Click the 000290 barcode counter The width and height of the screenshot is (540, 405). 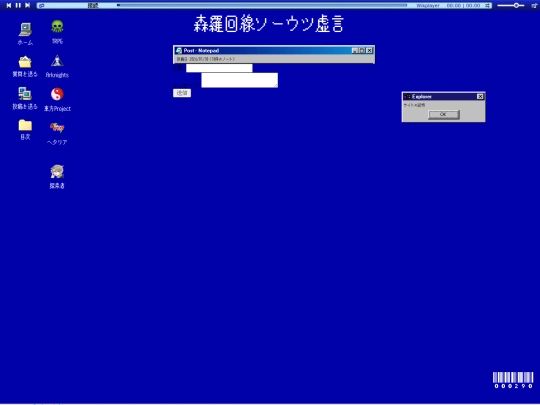(x=513, y=380)
